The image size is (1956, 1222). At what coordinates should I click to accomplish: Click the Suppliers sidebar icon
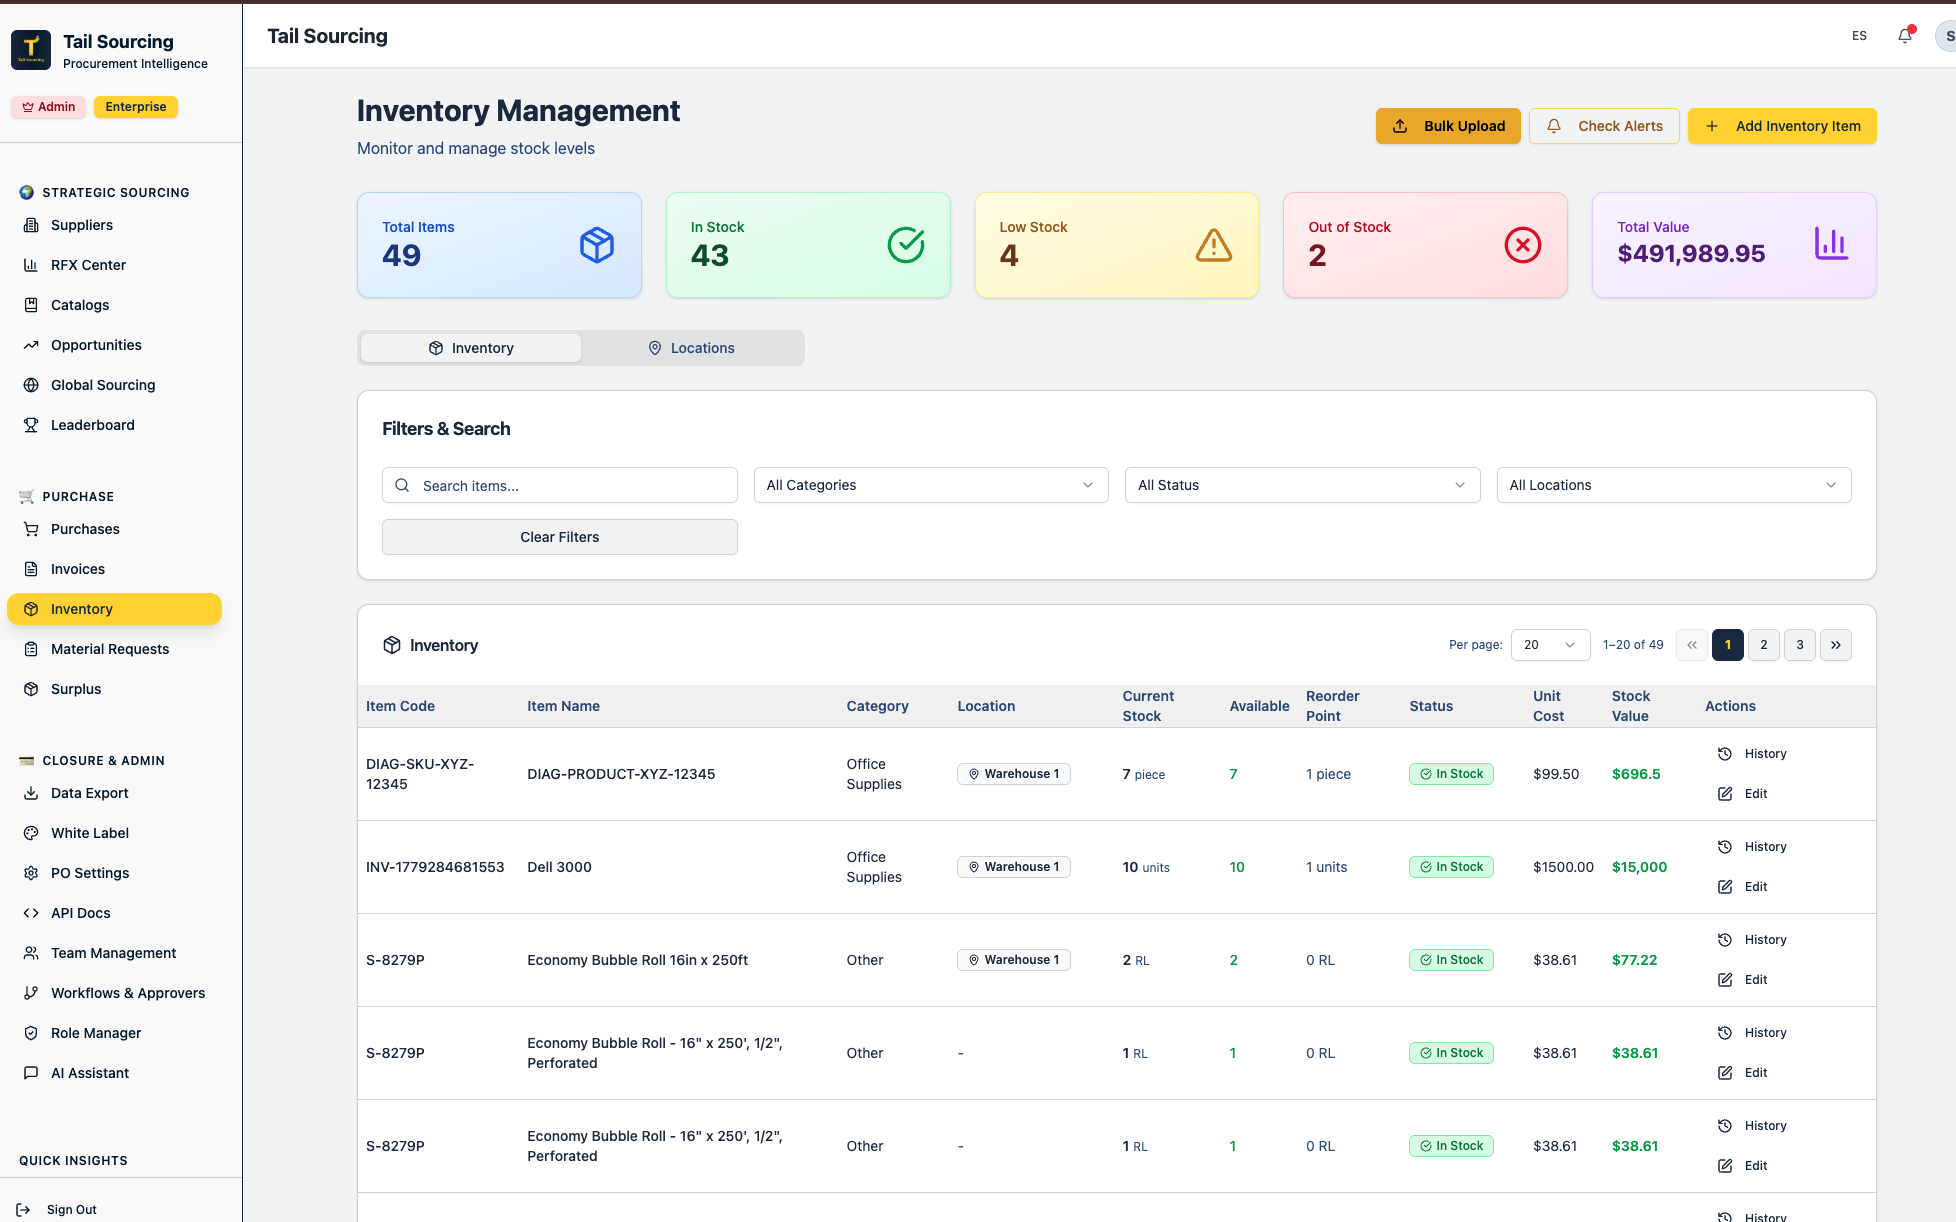pos(31,225)
